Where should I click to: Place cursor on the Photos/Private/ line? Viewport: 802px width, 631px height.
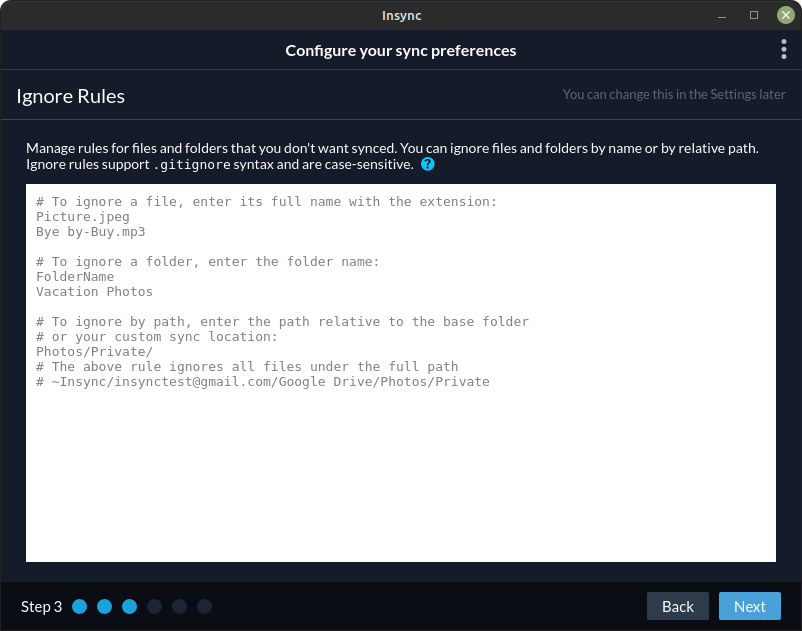click(94, 352)
